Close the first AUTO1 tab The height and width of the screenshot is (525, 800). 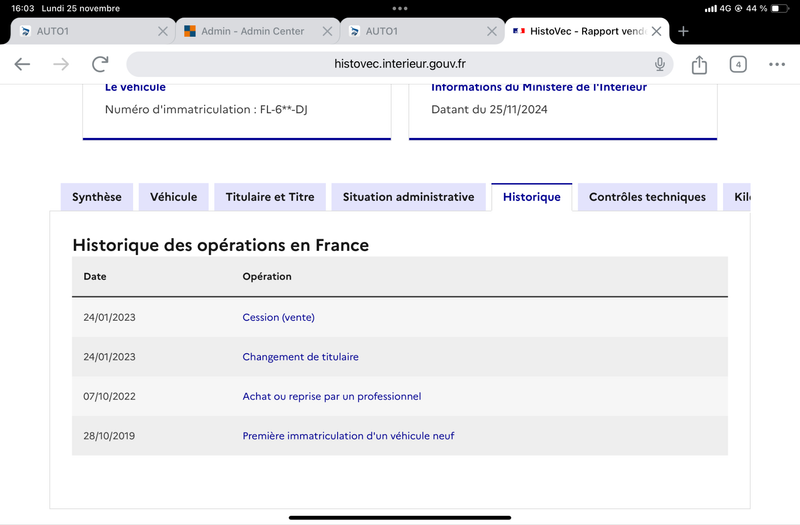click(x=163, y=31)
